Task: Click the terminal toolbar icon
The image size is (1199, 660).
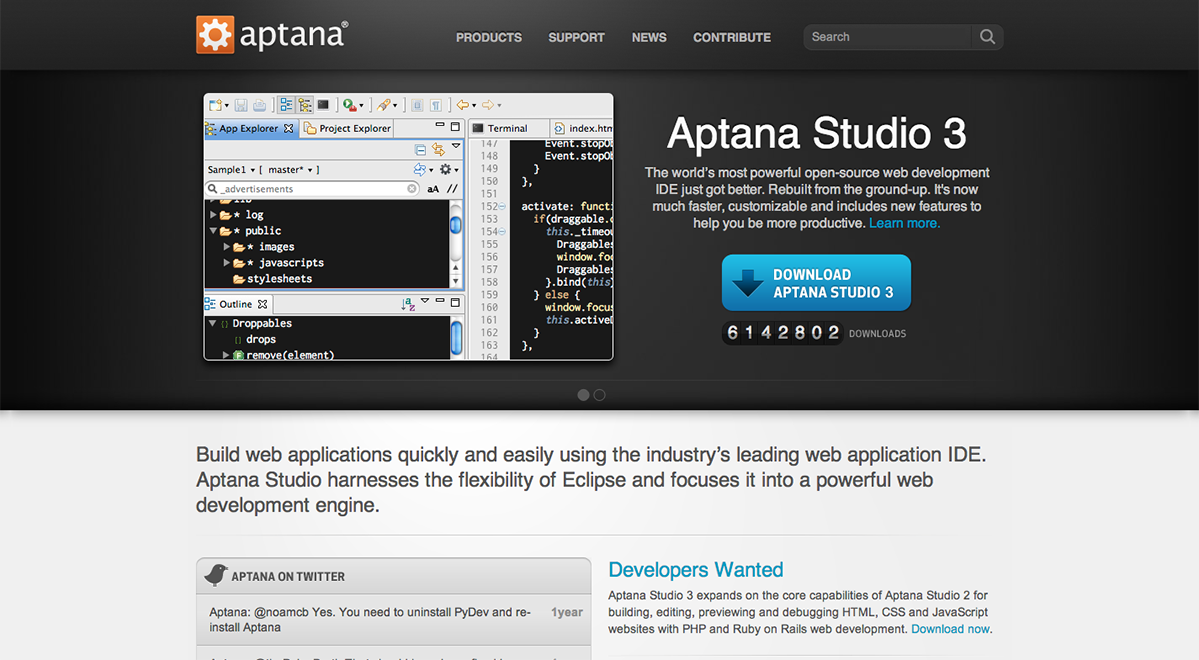Action: [x=323, y=105]
